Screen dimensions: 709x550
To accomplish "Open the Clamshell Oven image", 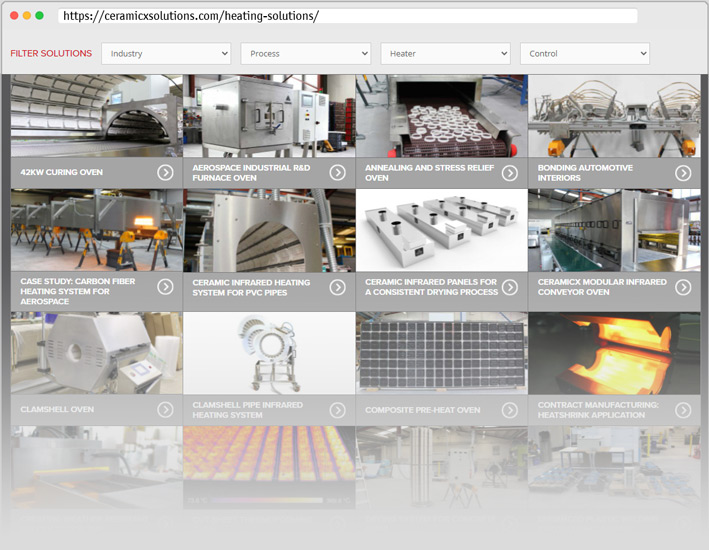I will coord(97,353).
